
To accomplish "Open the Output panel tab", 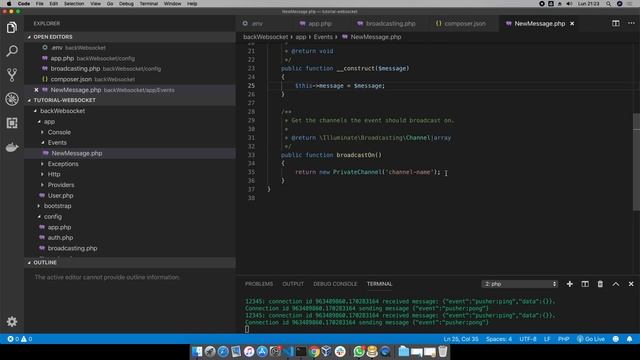I will [x=293, y=284].
